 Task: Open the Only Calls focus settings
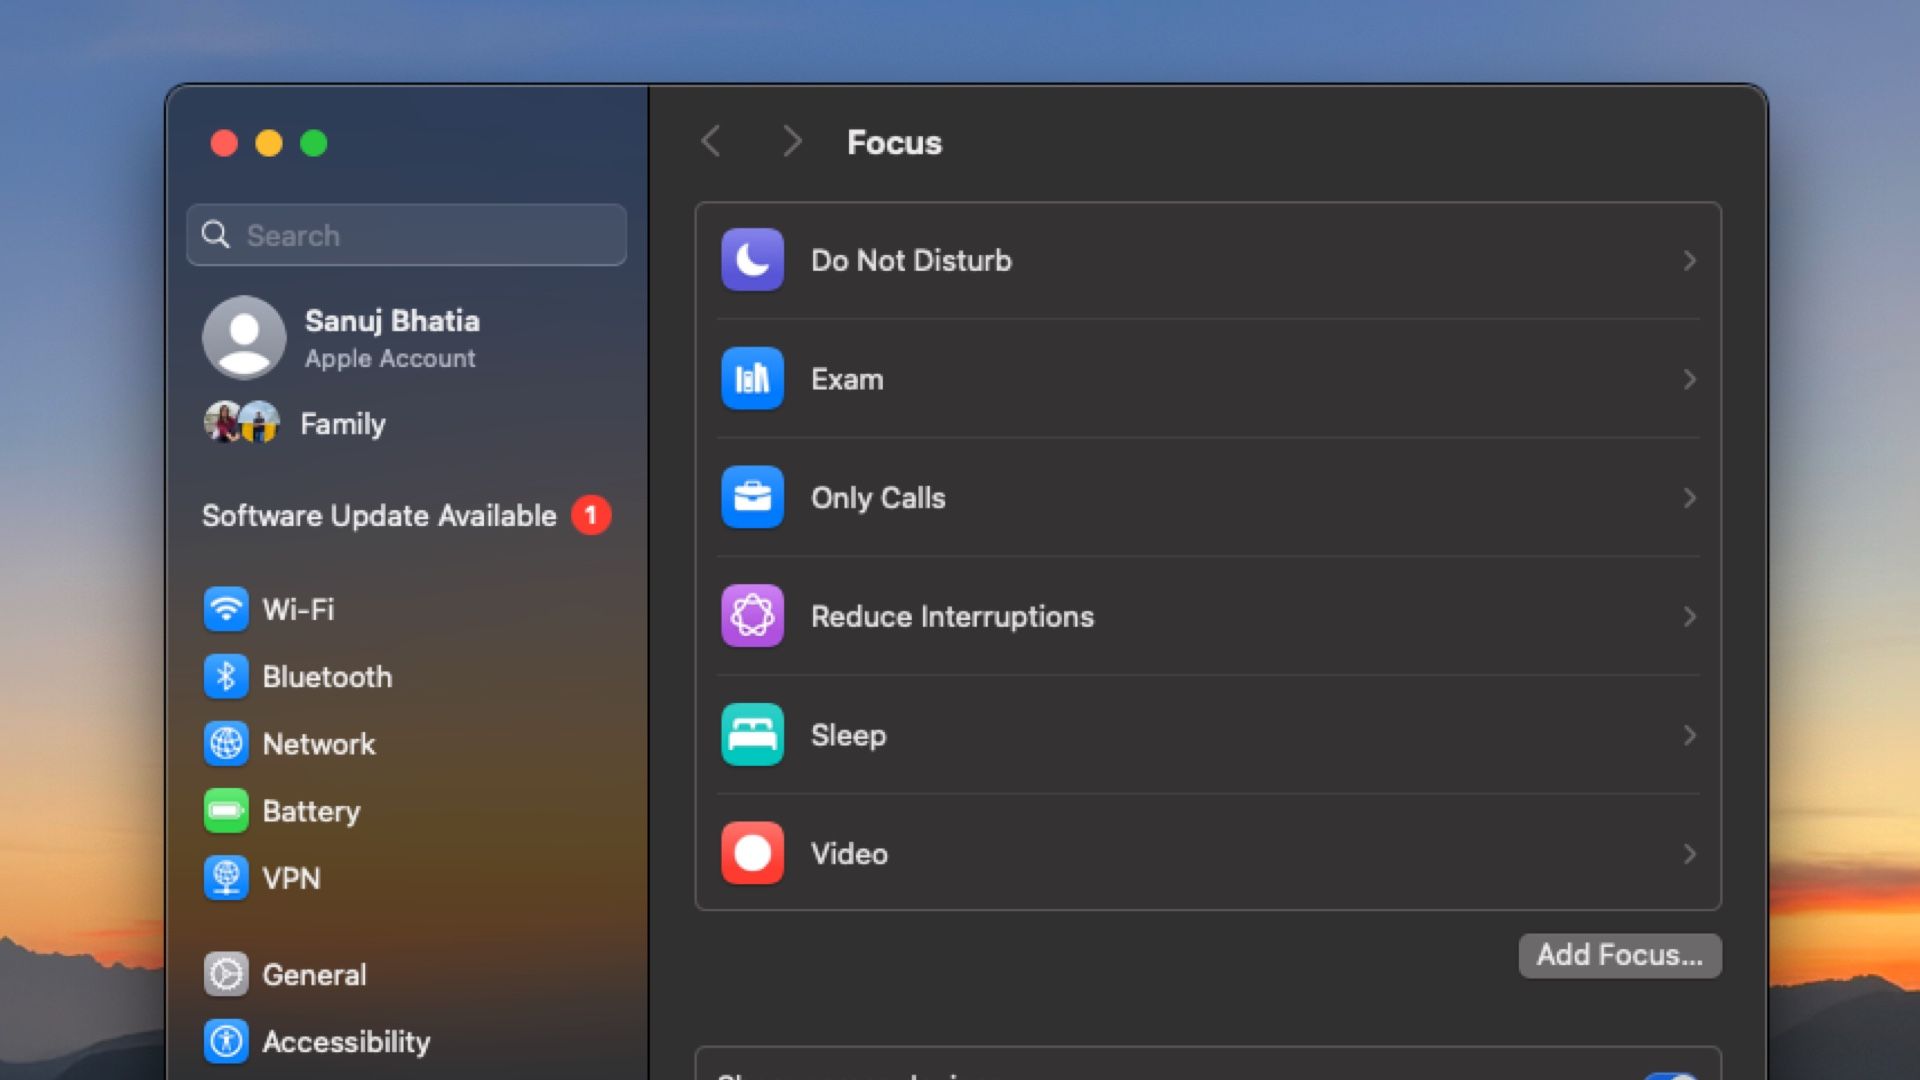(x=1208, y=497)
